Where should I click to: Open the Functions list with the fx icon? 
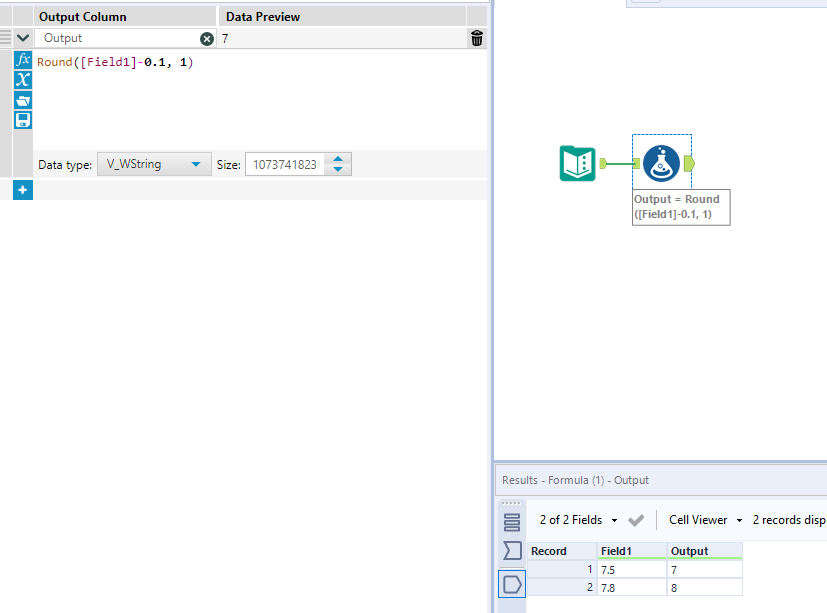coord(22,61)
